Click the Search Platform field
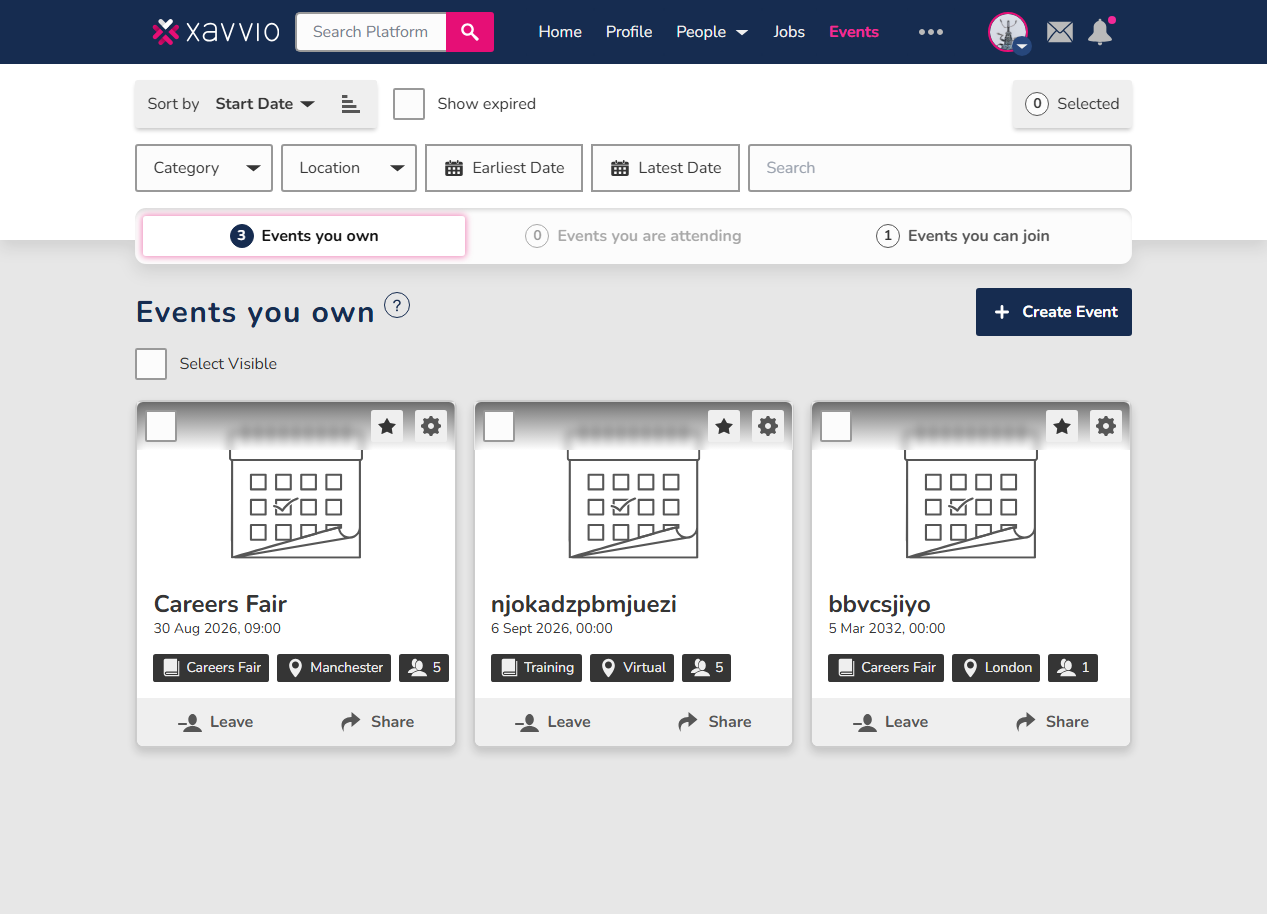 pos(371,32)
